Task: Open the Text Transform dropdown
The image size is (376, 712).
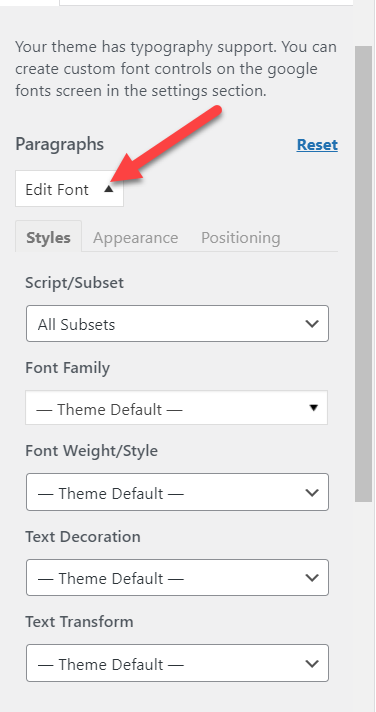Action: pyautogui.click(x=177, y=663)
